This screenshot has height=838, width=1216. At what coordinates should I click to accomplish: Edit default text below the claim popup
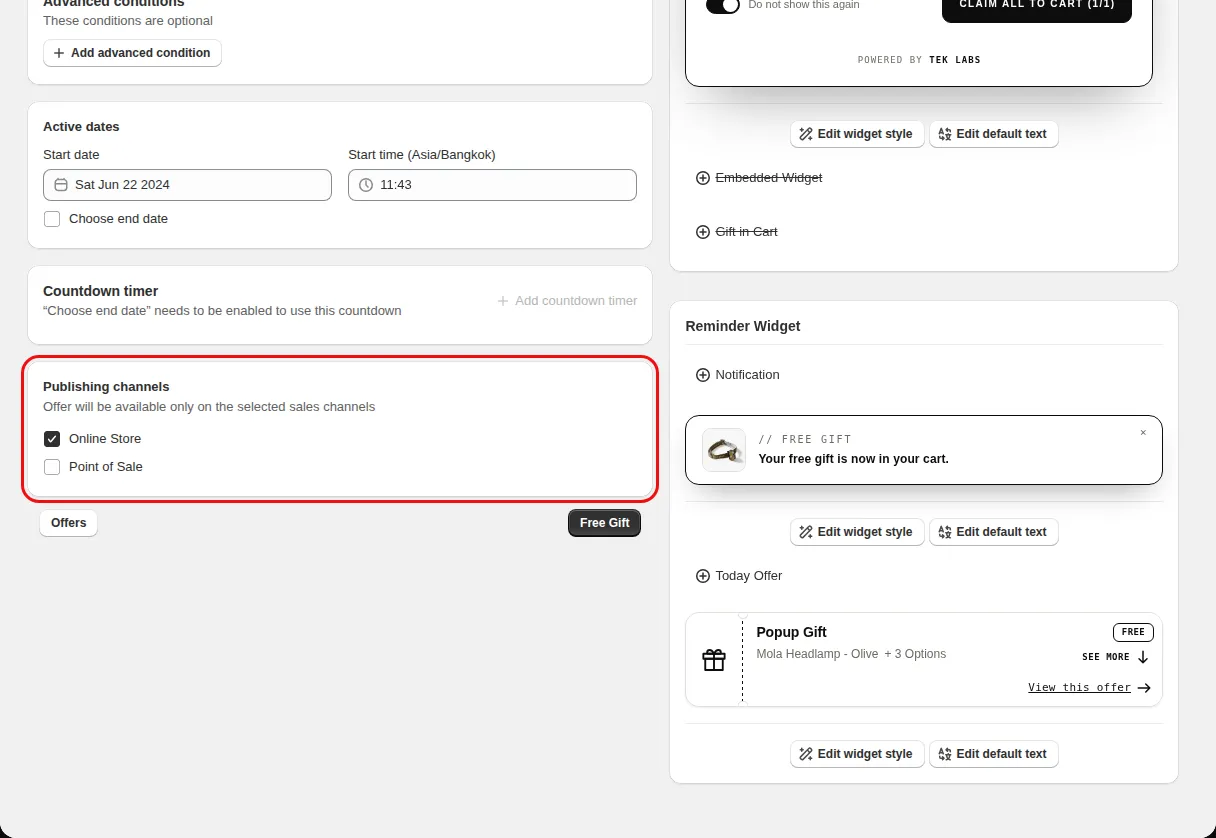pos(994,134)
